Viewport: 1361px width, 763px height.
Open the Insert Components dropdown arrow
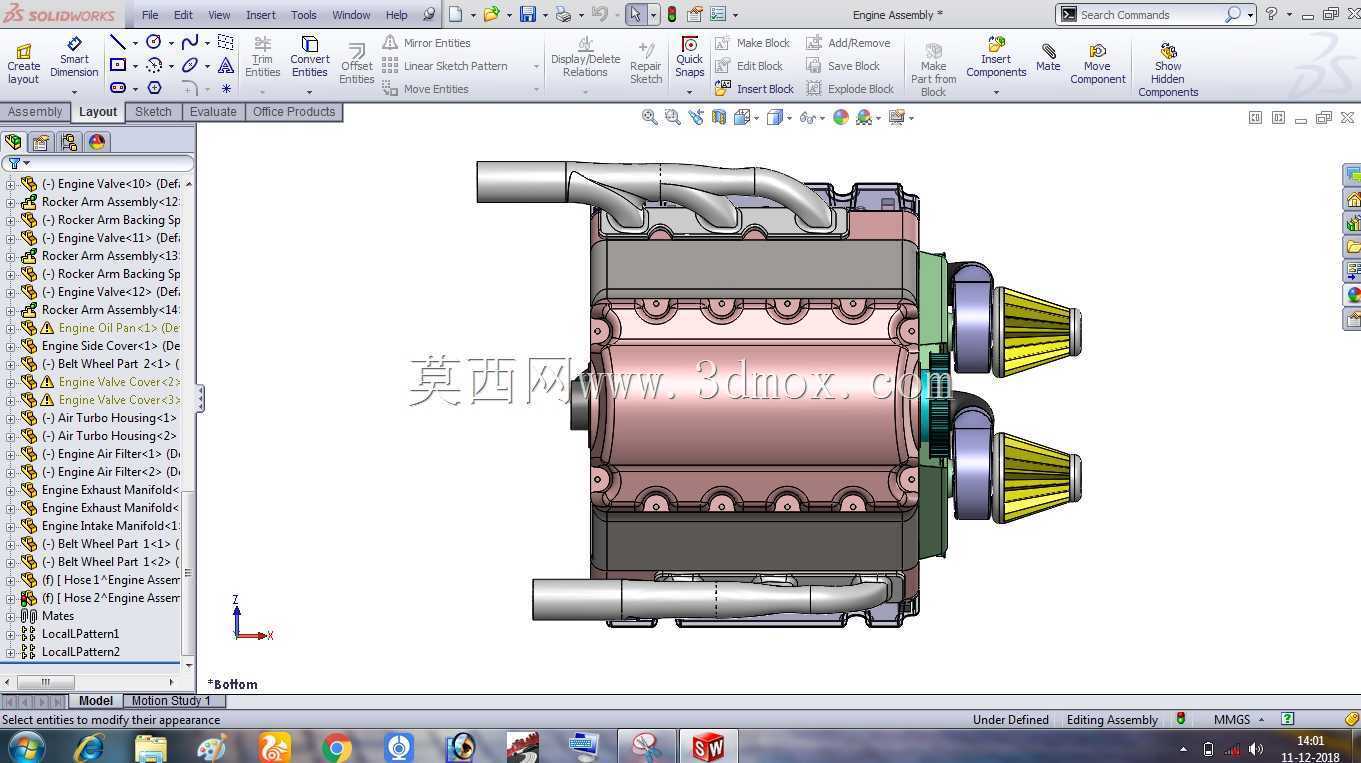click(x=996, y=92)
